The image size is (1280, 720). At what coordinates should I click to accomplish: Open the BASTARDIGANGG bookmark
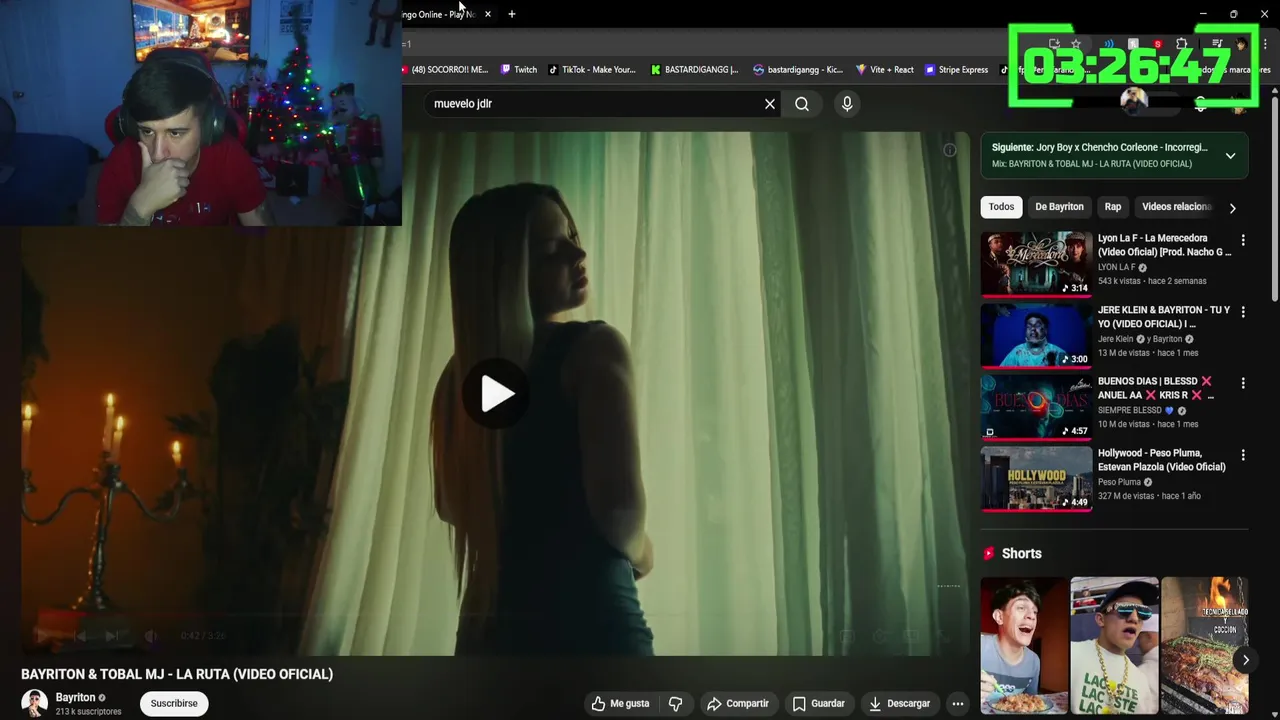694,70
